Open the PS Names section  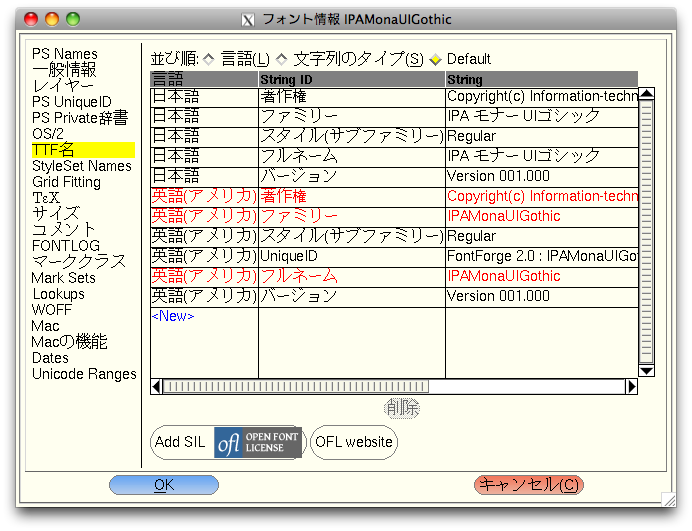(65, 54)
